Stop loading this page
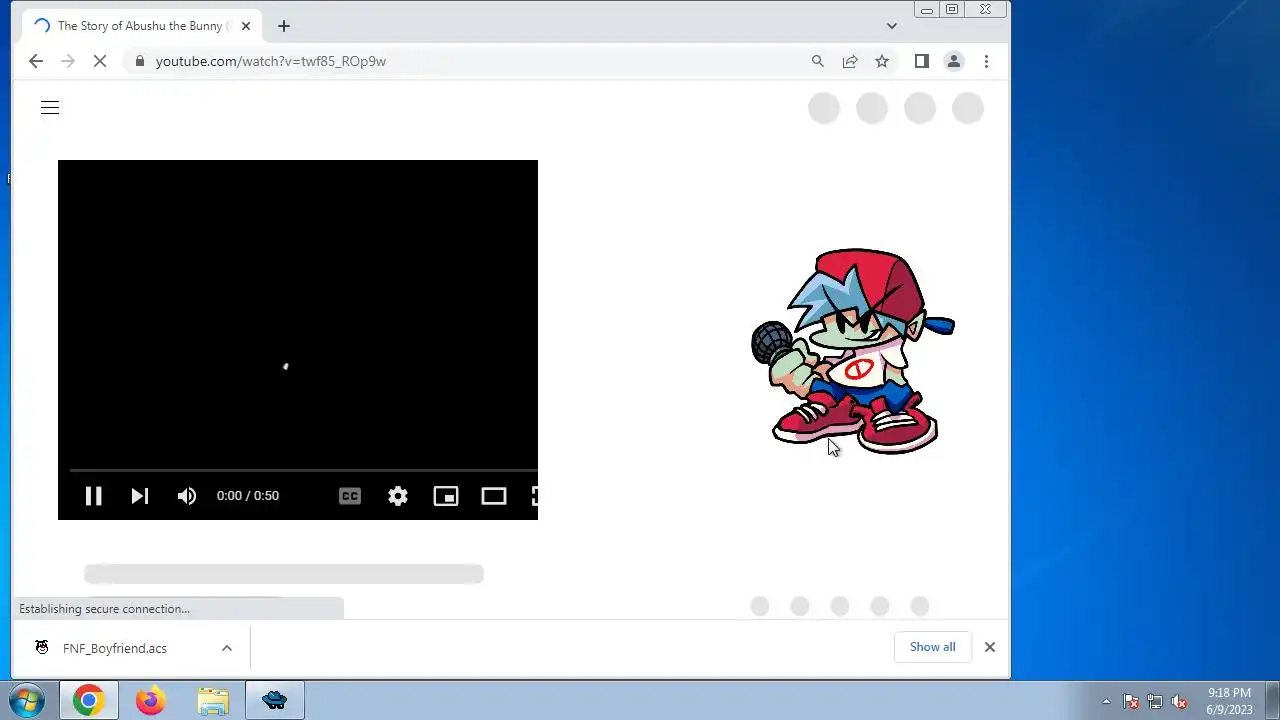1280x720 pixels. coord(100,61)
